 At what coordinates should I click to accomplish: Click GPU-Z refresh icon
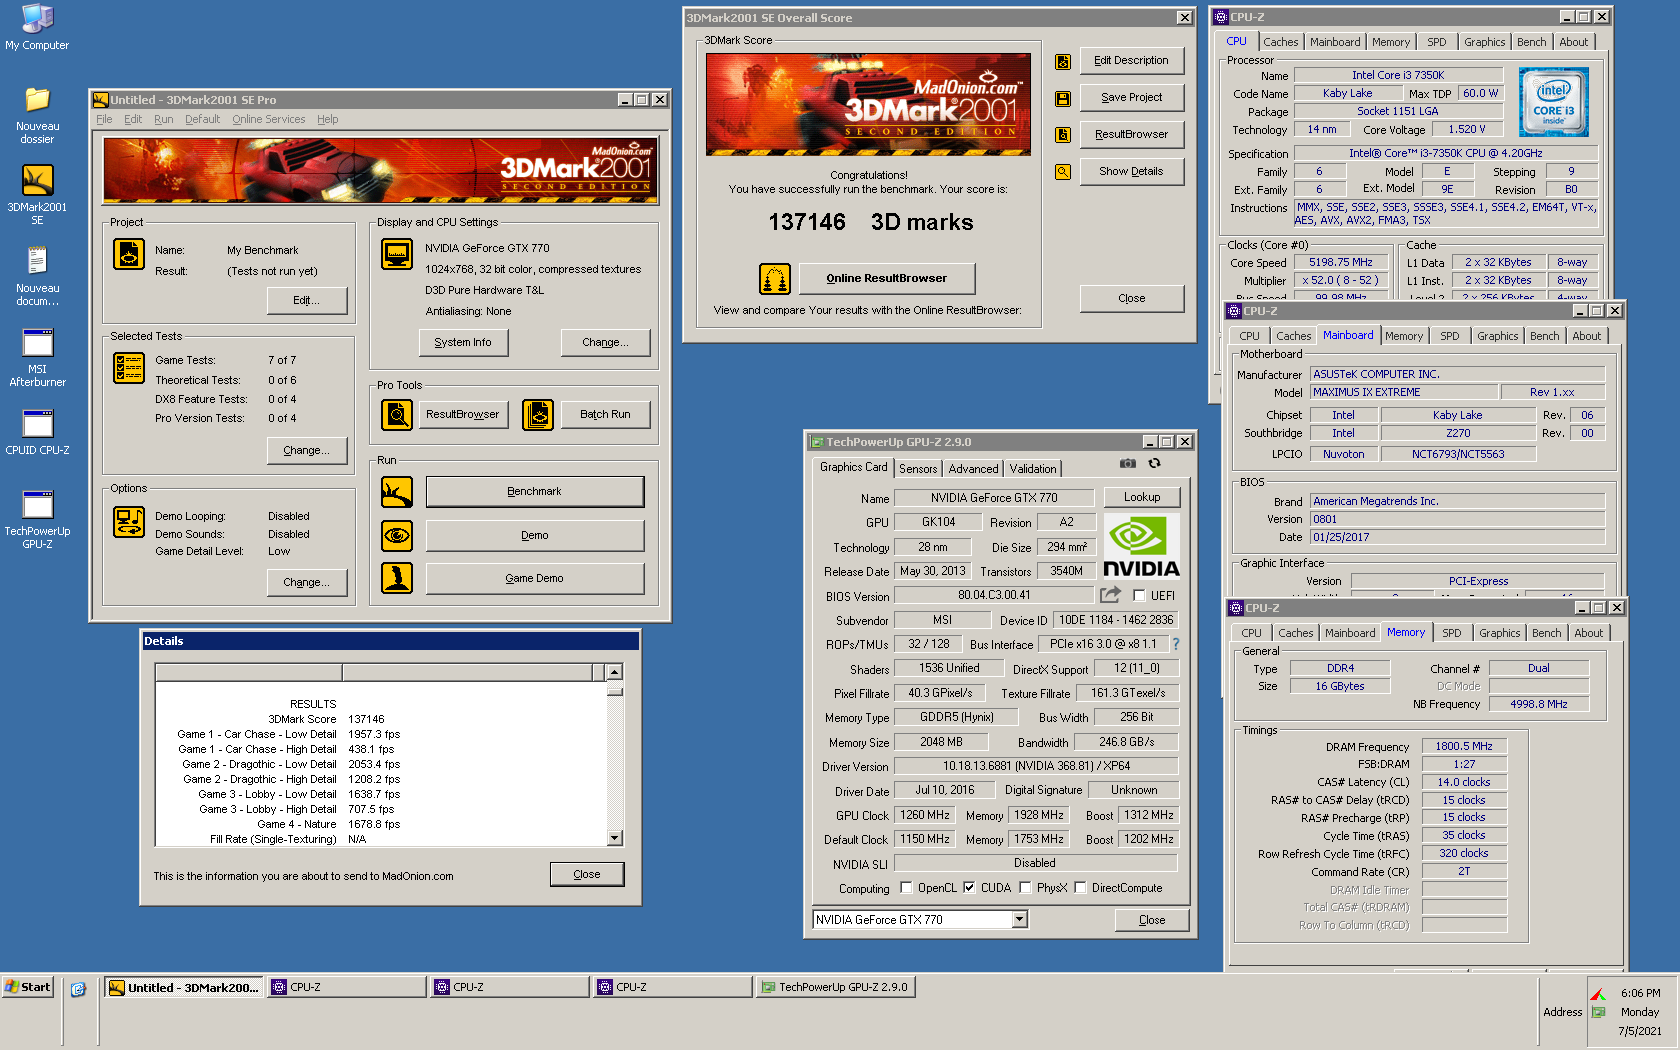point(1155,463)
